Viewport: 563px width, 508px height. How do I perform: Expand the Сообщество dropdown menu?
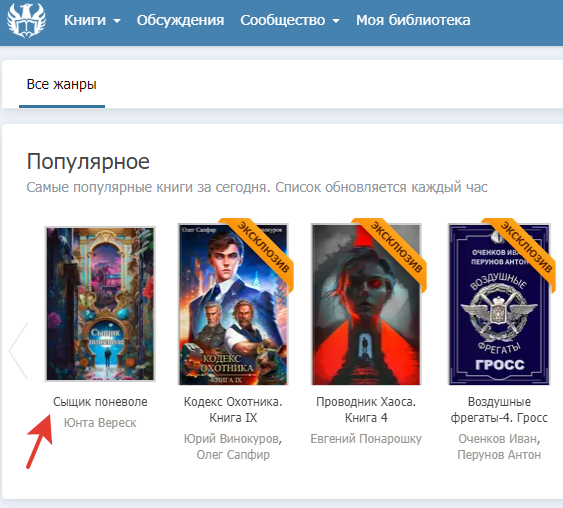click(x=290, y=20)
